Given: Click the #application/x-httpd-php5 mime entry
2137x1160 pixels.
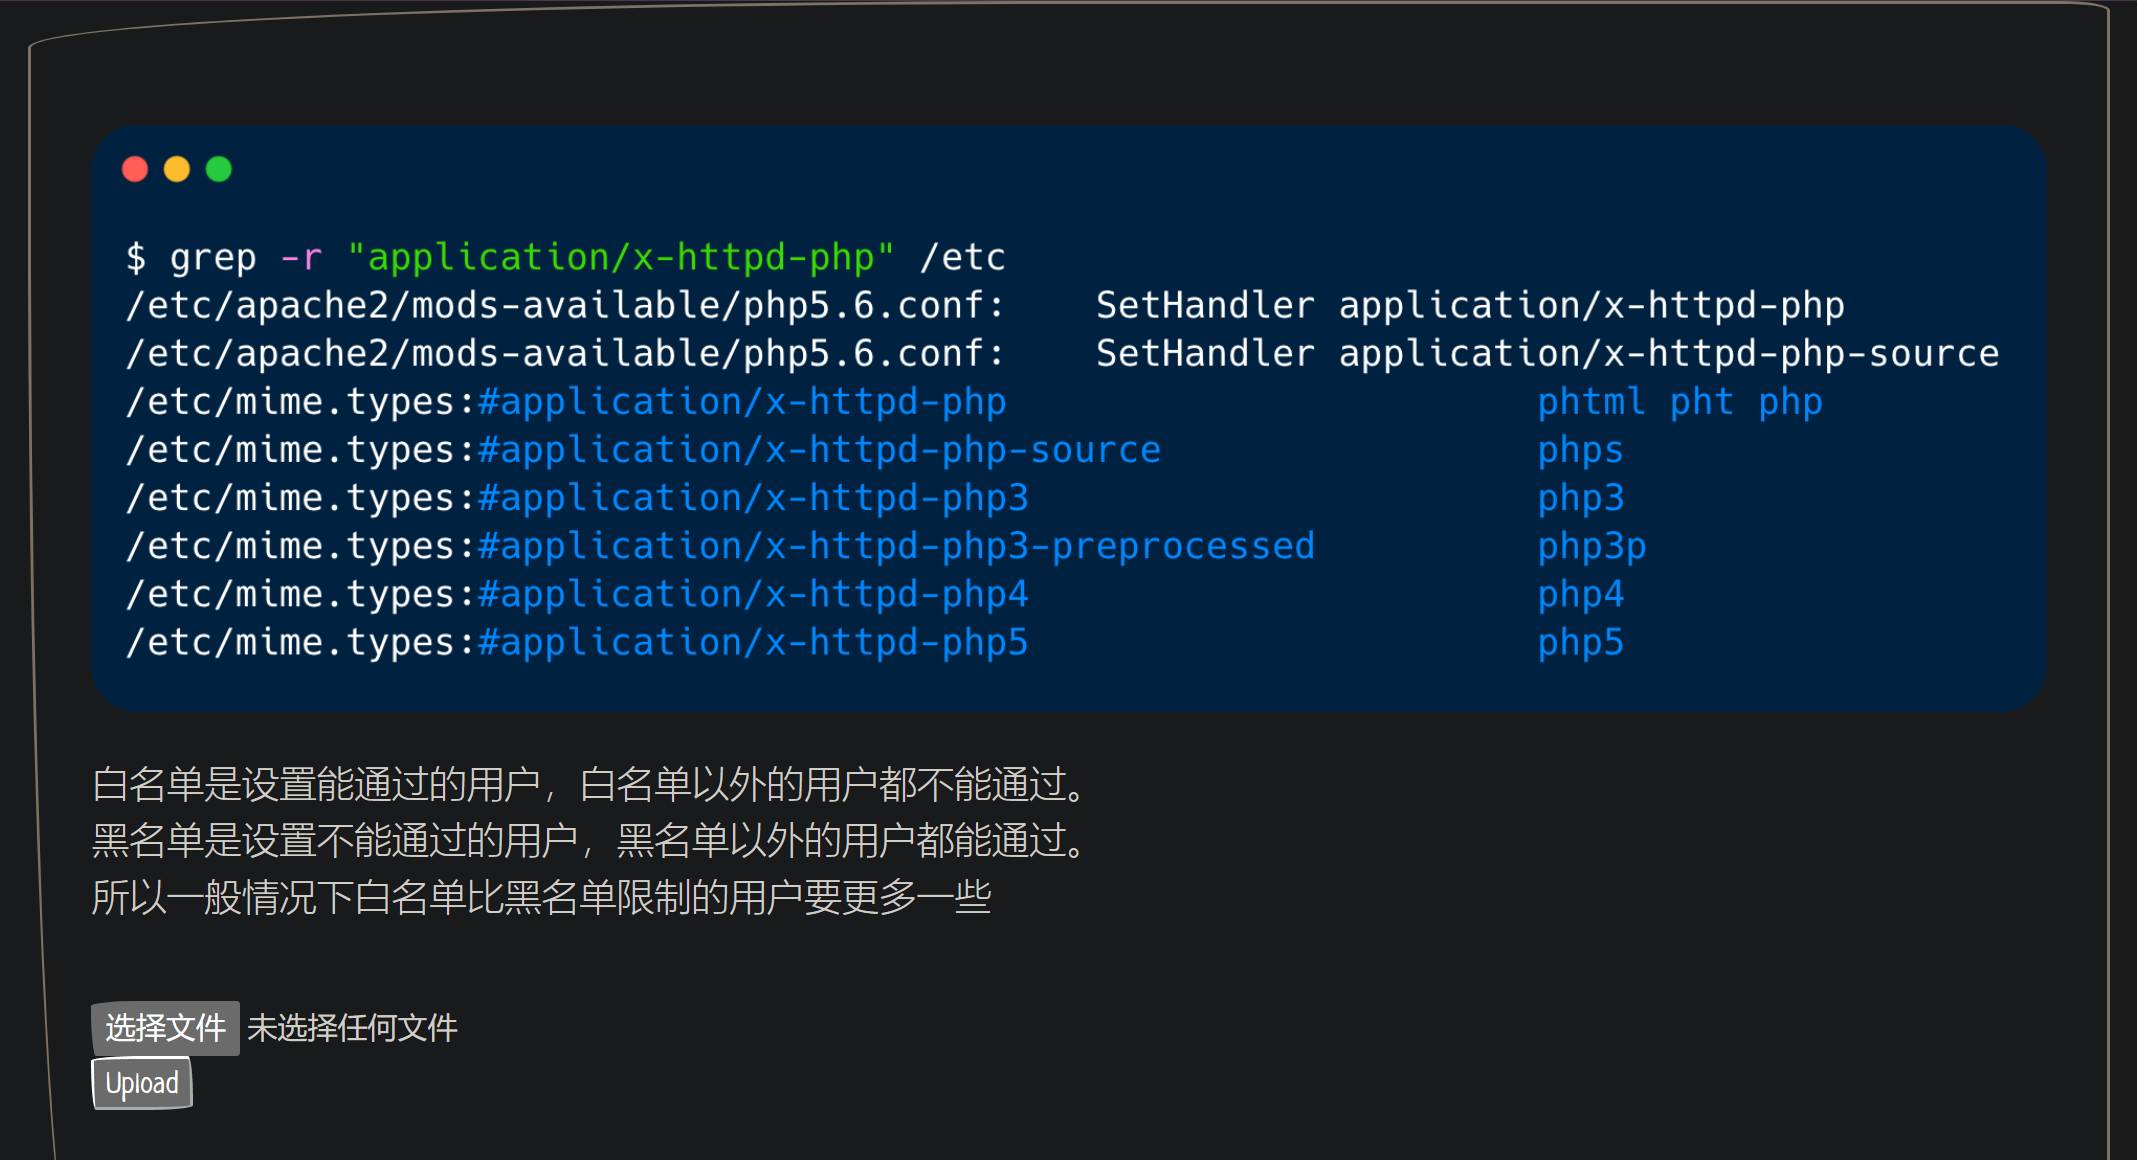Looking at the screenshot, I should 753,642.
